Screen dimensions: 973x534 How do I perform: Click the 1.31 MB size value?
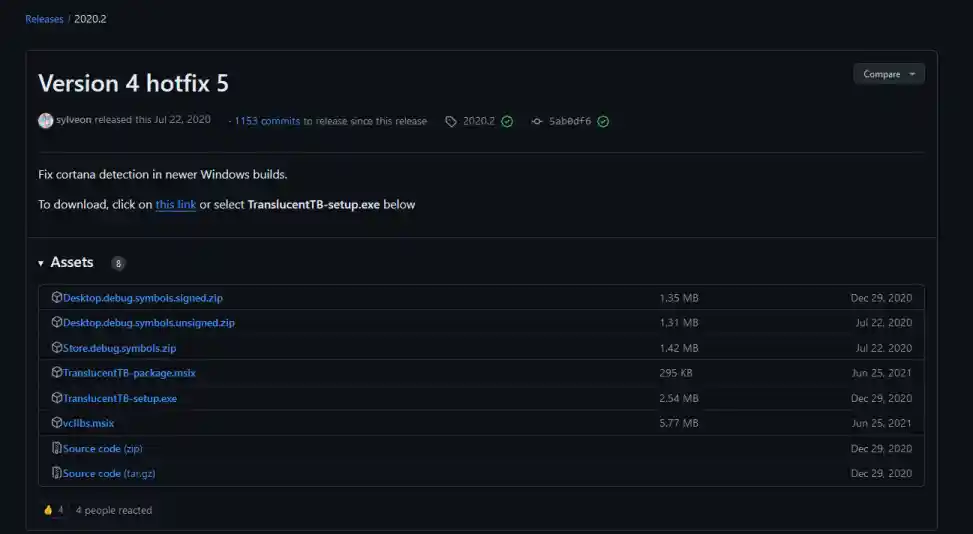pyautogui.click(x=679, y=323)
